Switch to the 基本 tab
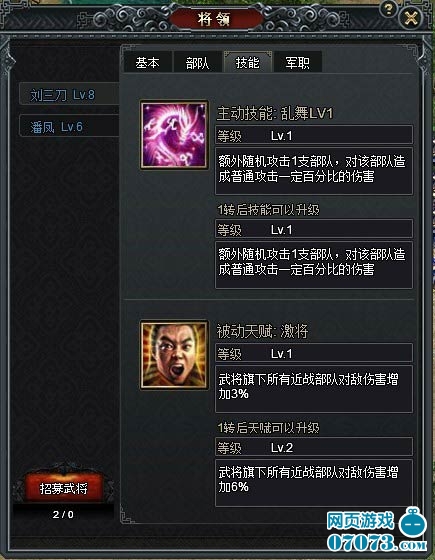This screenshot has height=560, width=435. pyautogui.click(x=147, y=62)
